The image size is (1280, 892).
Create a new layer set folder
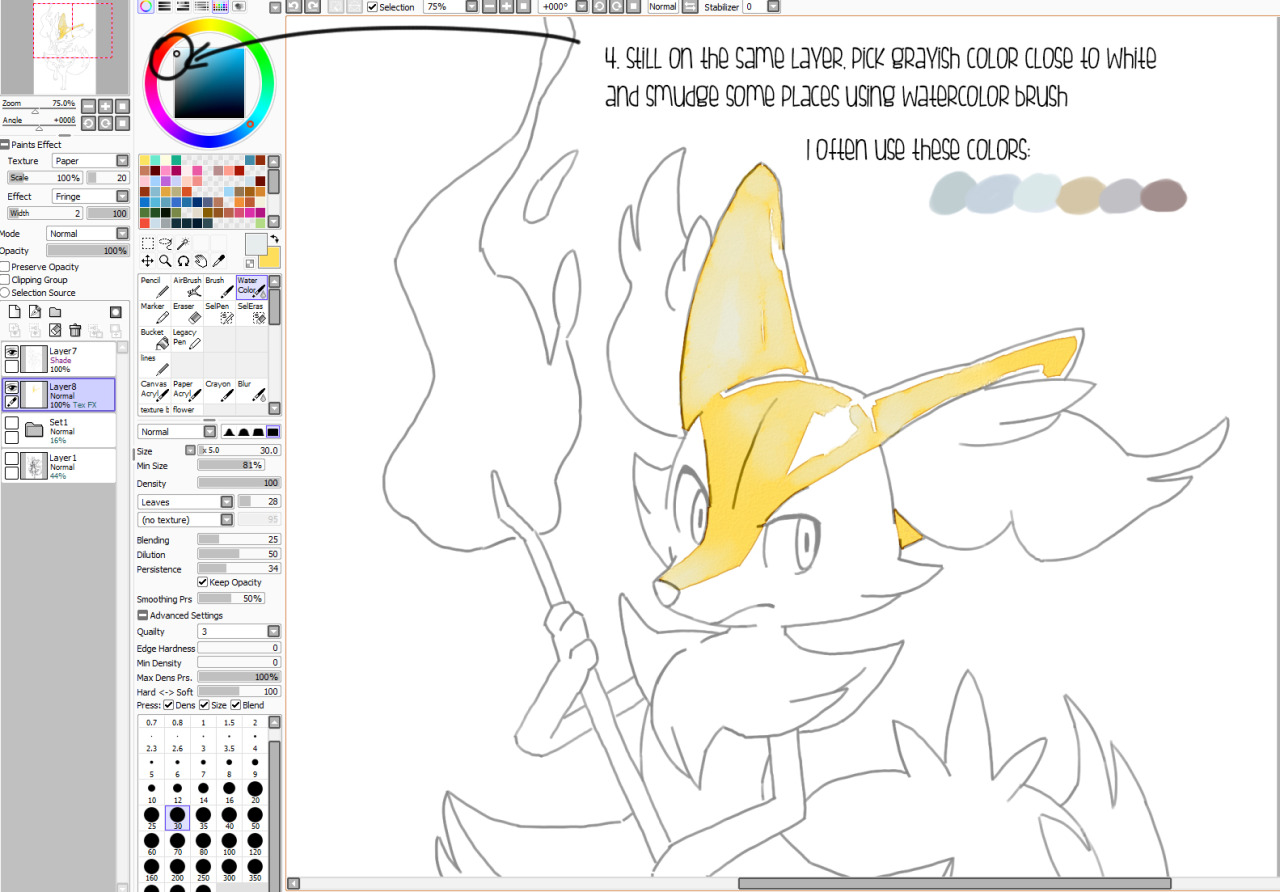pos(55,312)
